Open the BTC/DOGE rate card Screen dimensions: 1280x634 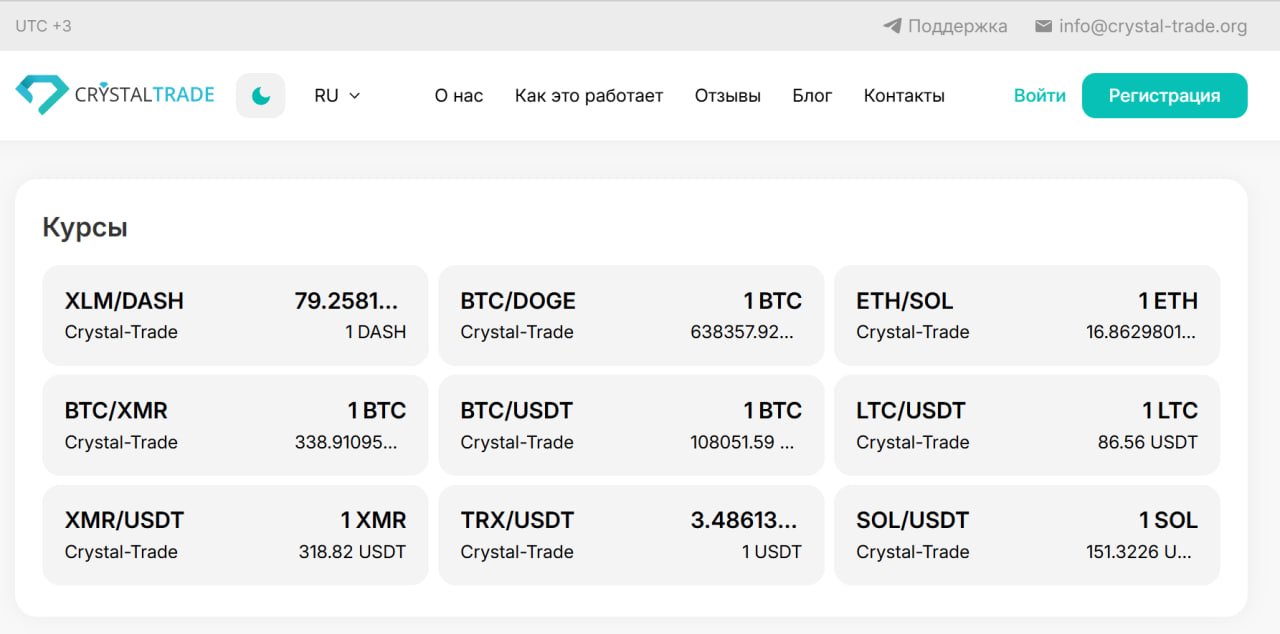[x=631, y=315]
